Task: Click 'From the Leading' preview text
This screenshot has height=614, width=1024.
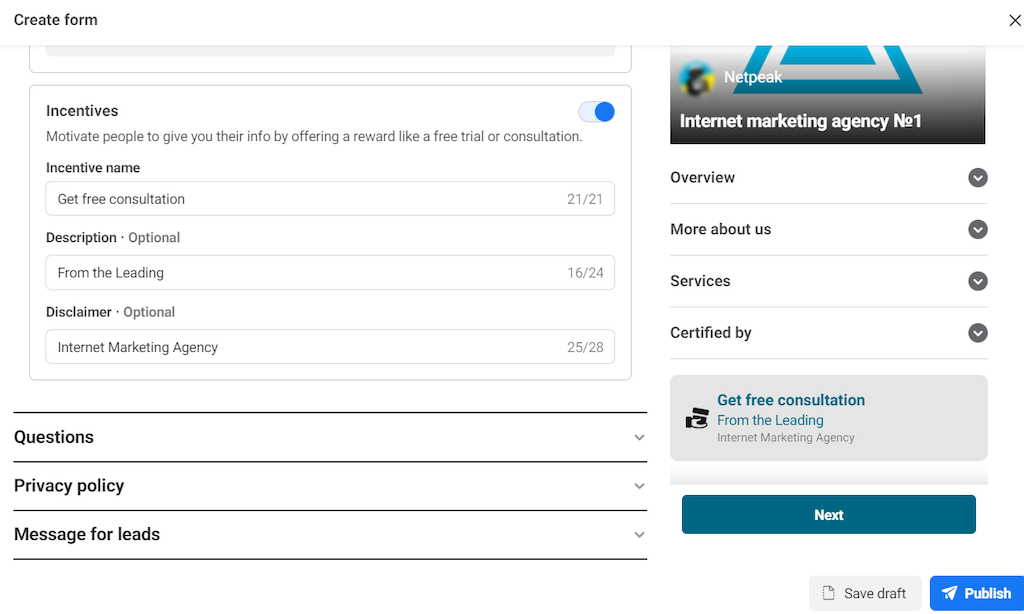Action: 770,420
